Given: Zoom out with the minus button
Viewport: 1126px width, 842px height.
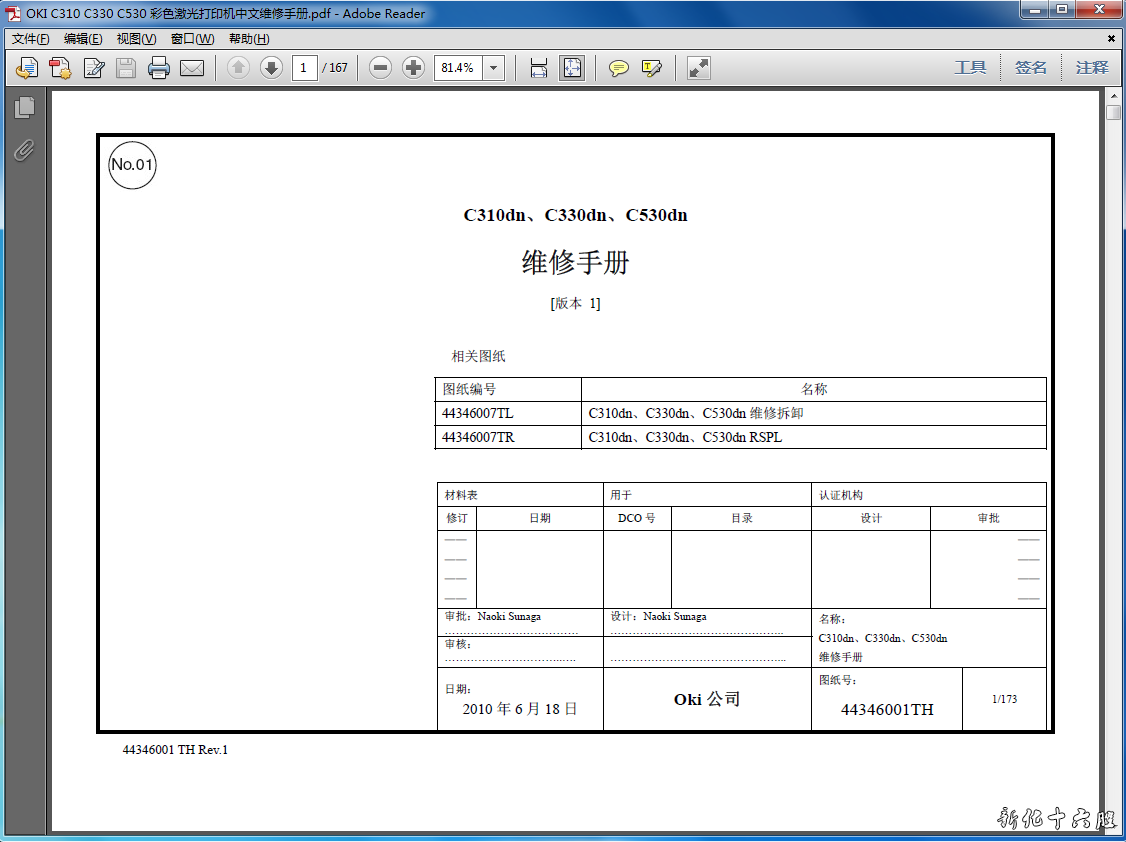Looking at the screenshot, I should (380, 68).
